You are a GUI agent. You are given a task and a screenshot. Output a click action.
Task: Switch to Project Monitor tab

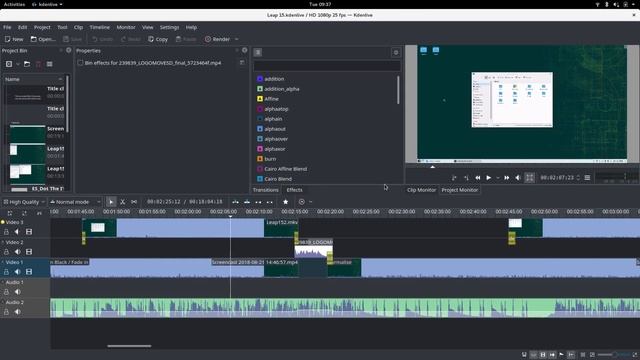point(460,190)
